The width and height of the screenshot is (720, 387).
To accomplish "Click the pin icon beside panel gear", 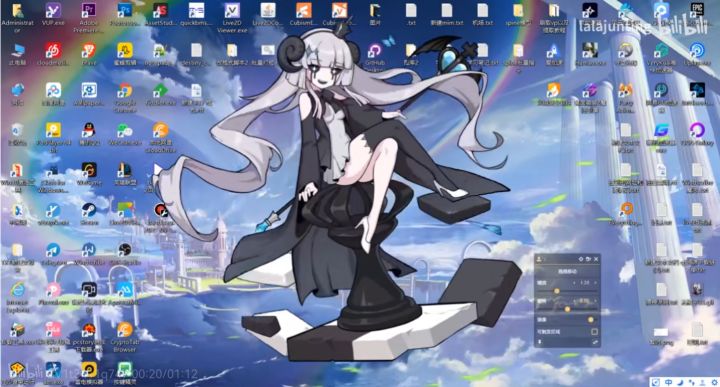I will click(x=588, y=259).
